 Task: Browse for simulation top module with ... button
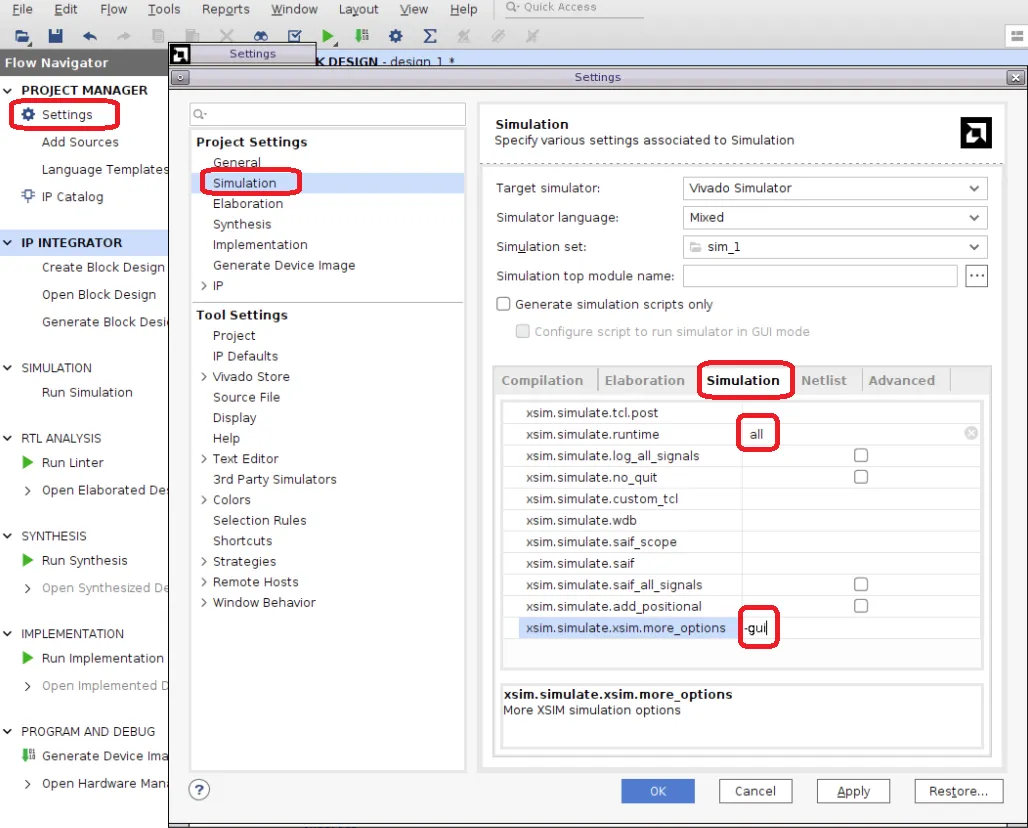click(x=976, y=276)
